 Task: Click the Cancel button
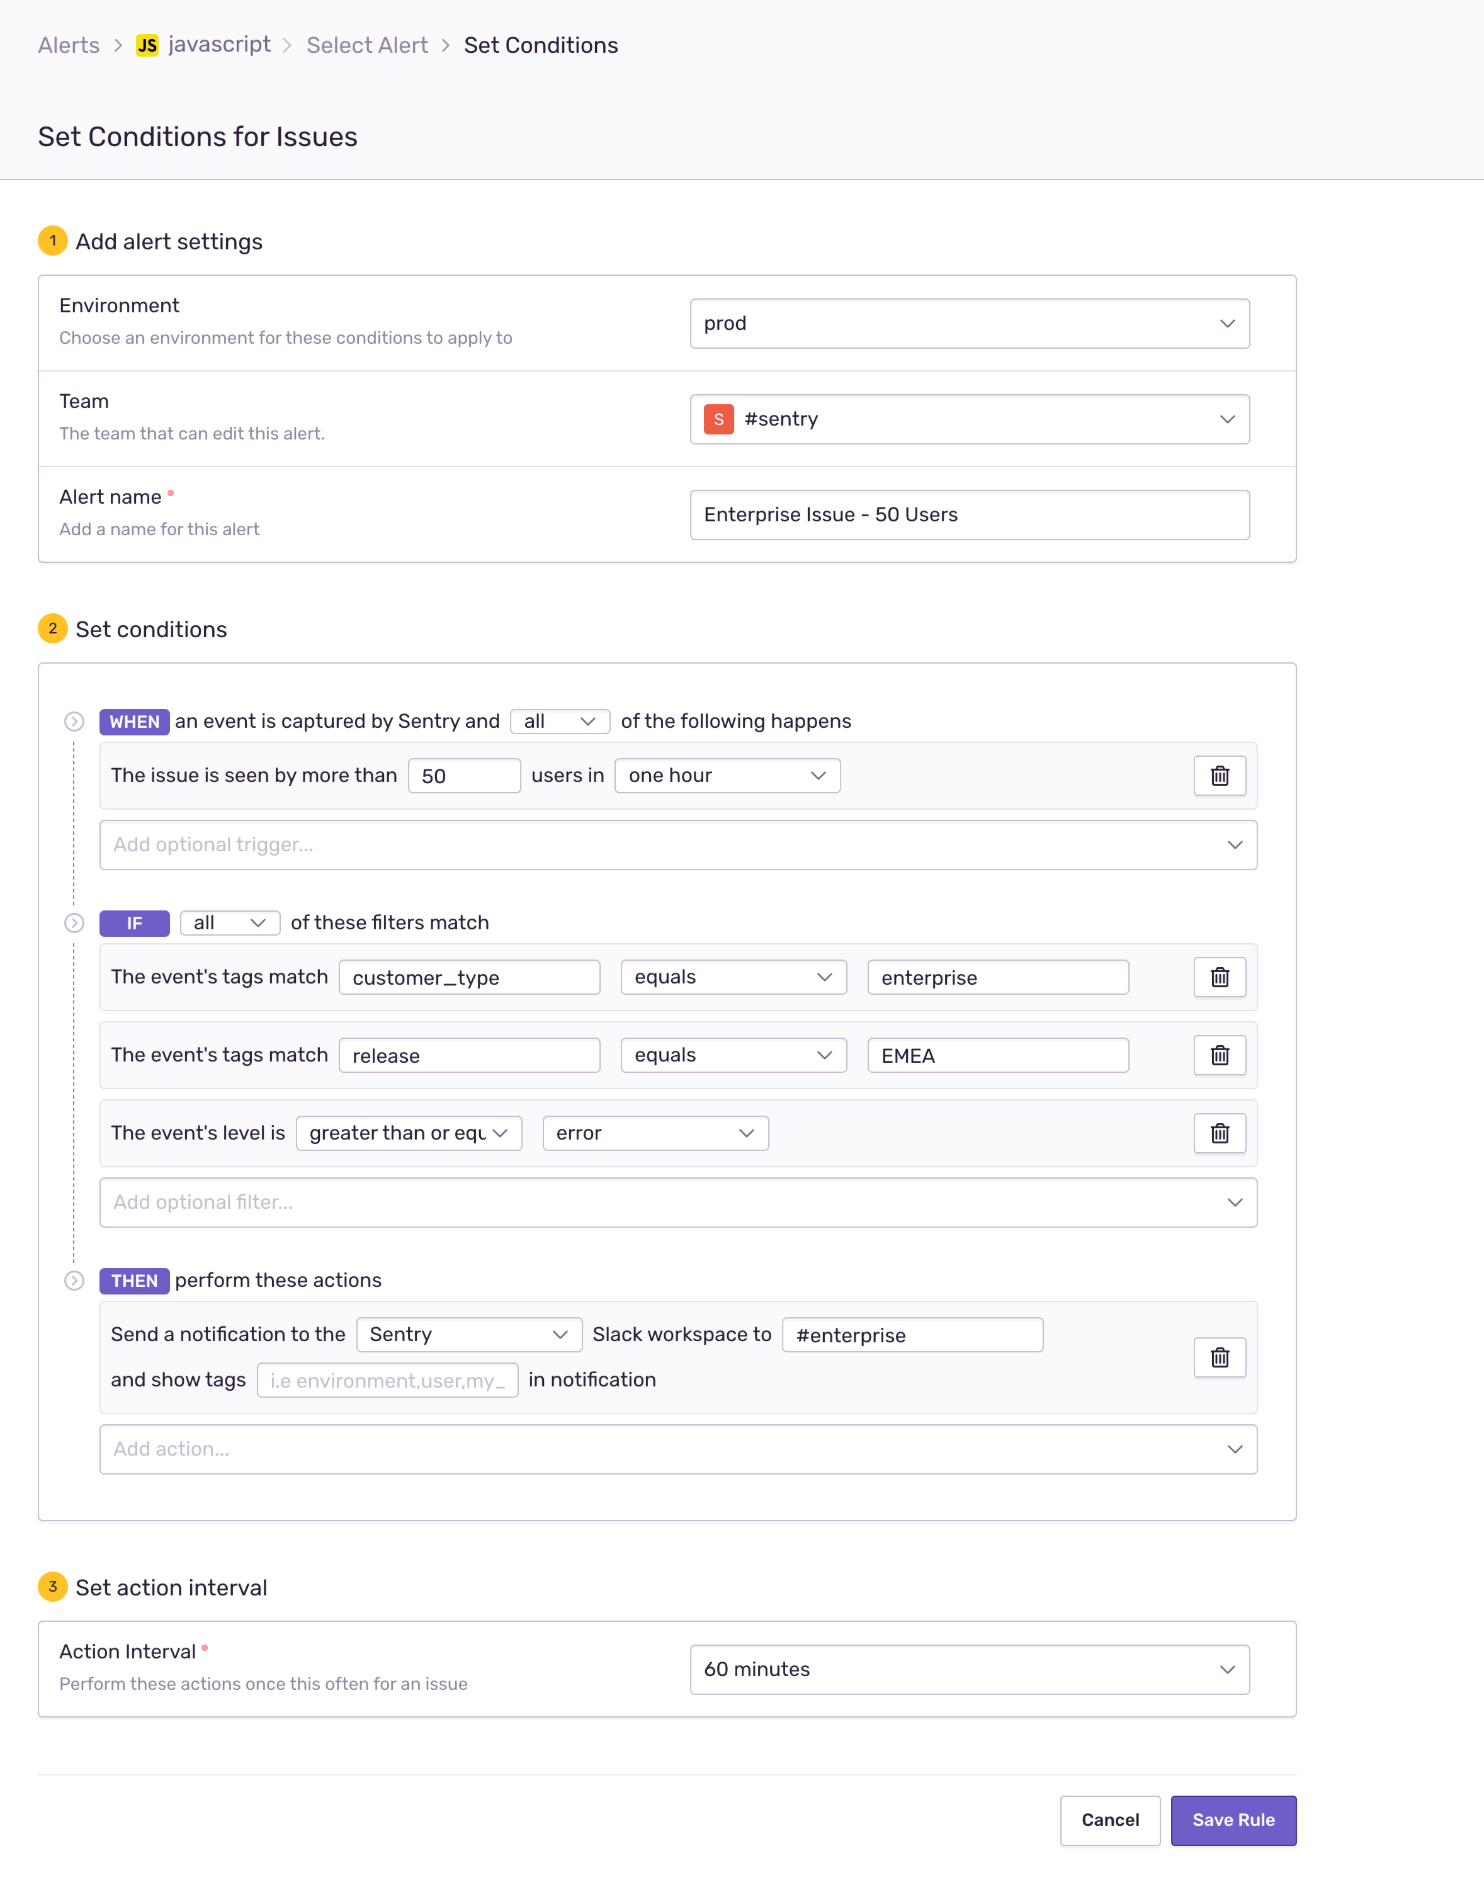[x=1109, y=1820]
